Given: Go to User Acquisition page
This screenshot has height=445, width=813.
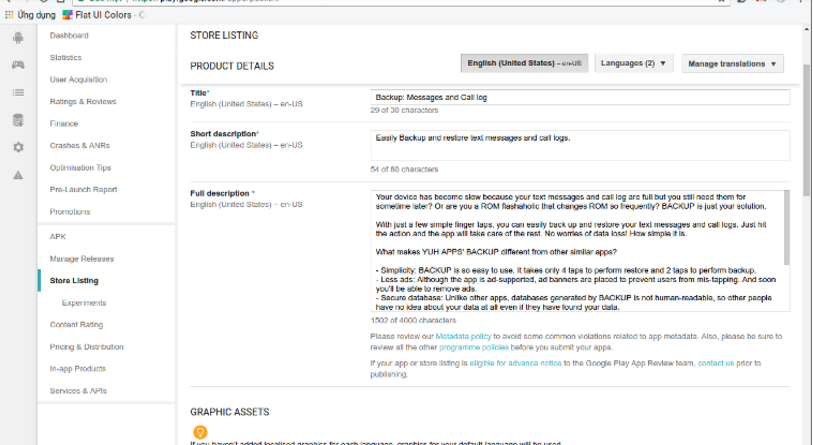Looking at the screenshot, I should click(78, 79).
